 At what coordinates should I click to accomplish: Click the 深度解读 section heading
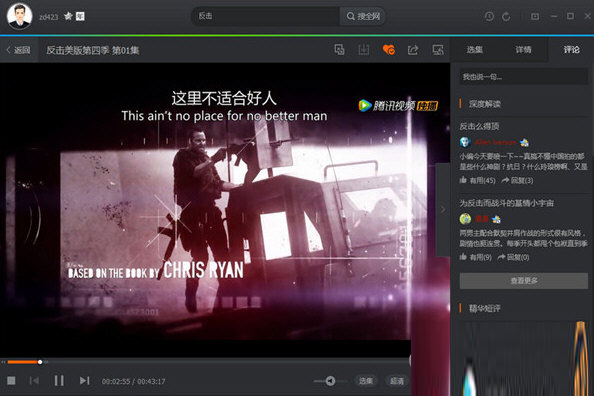click(485, 104)
